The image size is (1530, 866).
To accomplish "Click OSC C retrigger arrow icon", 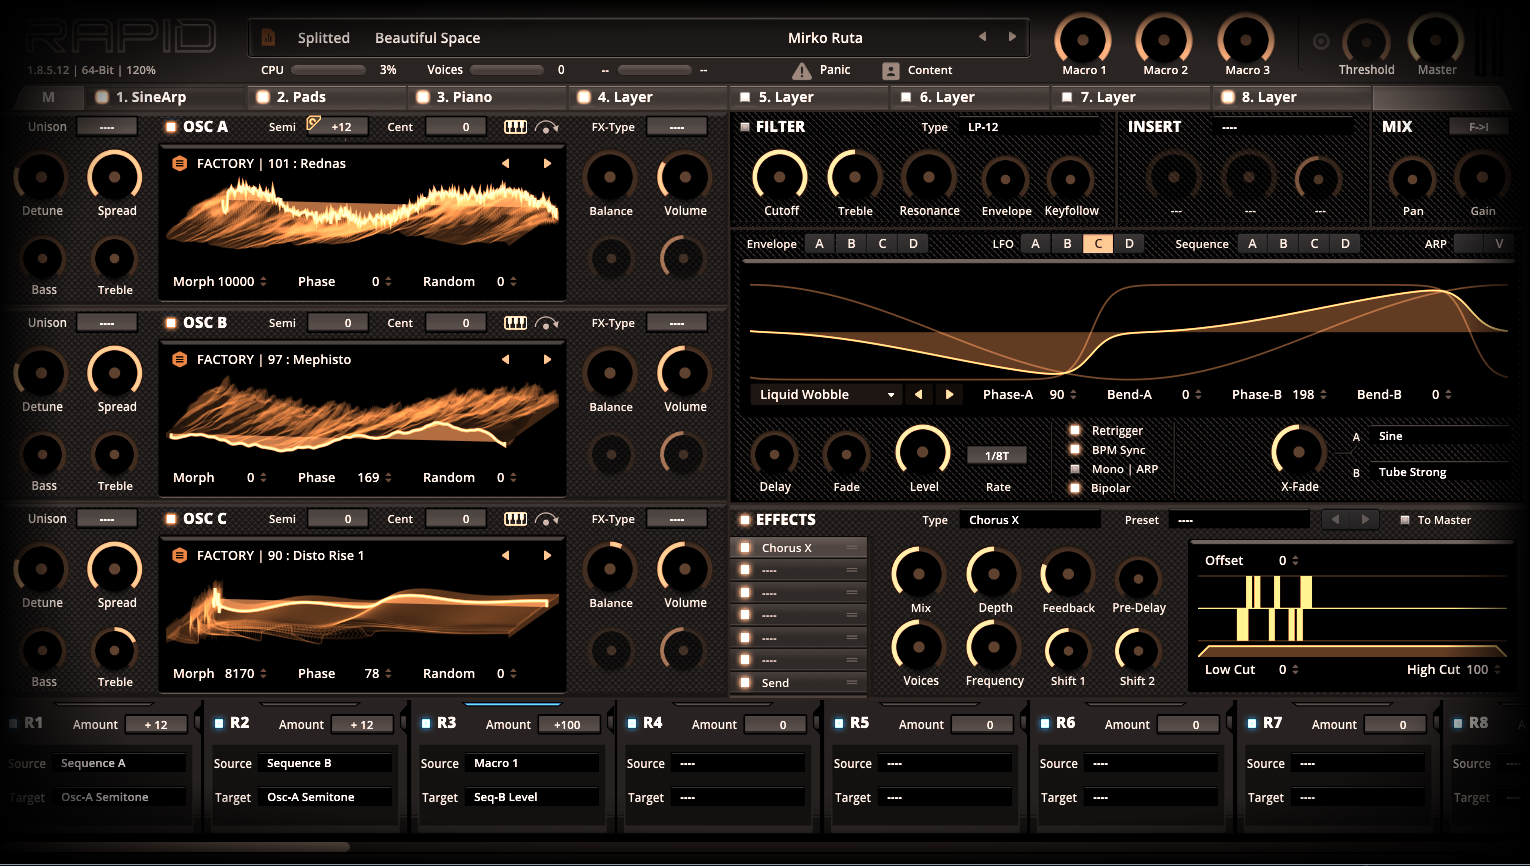I will (547, 519).
